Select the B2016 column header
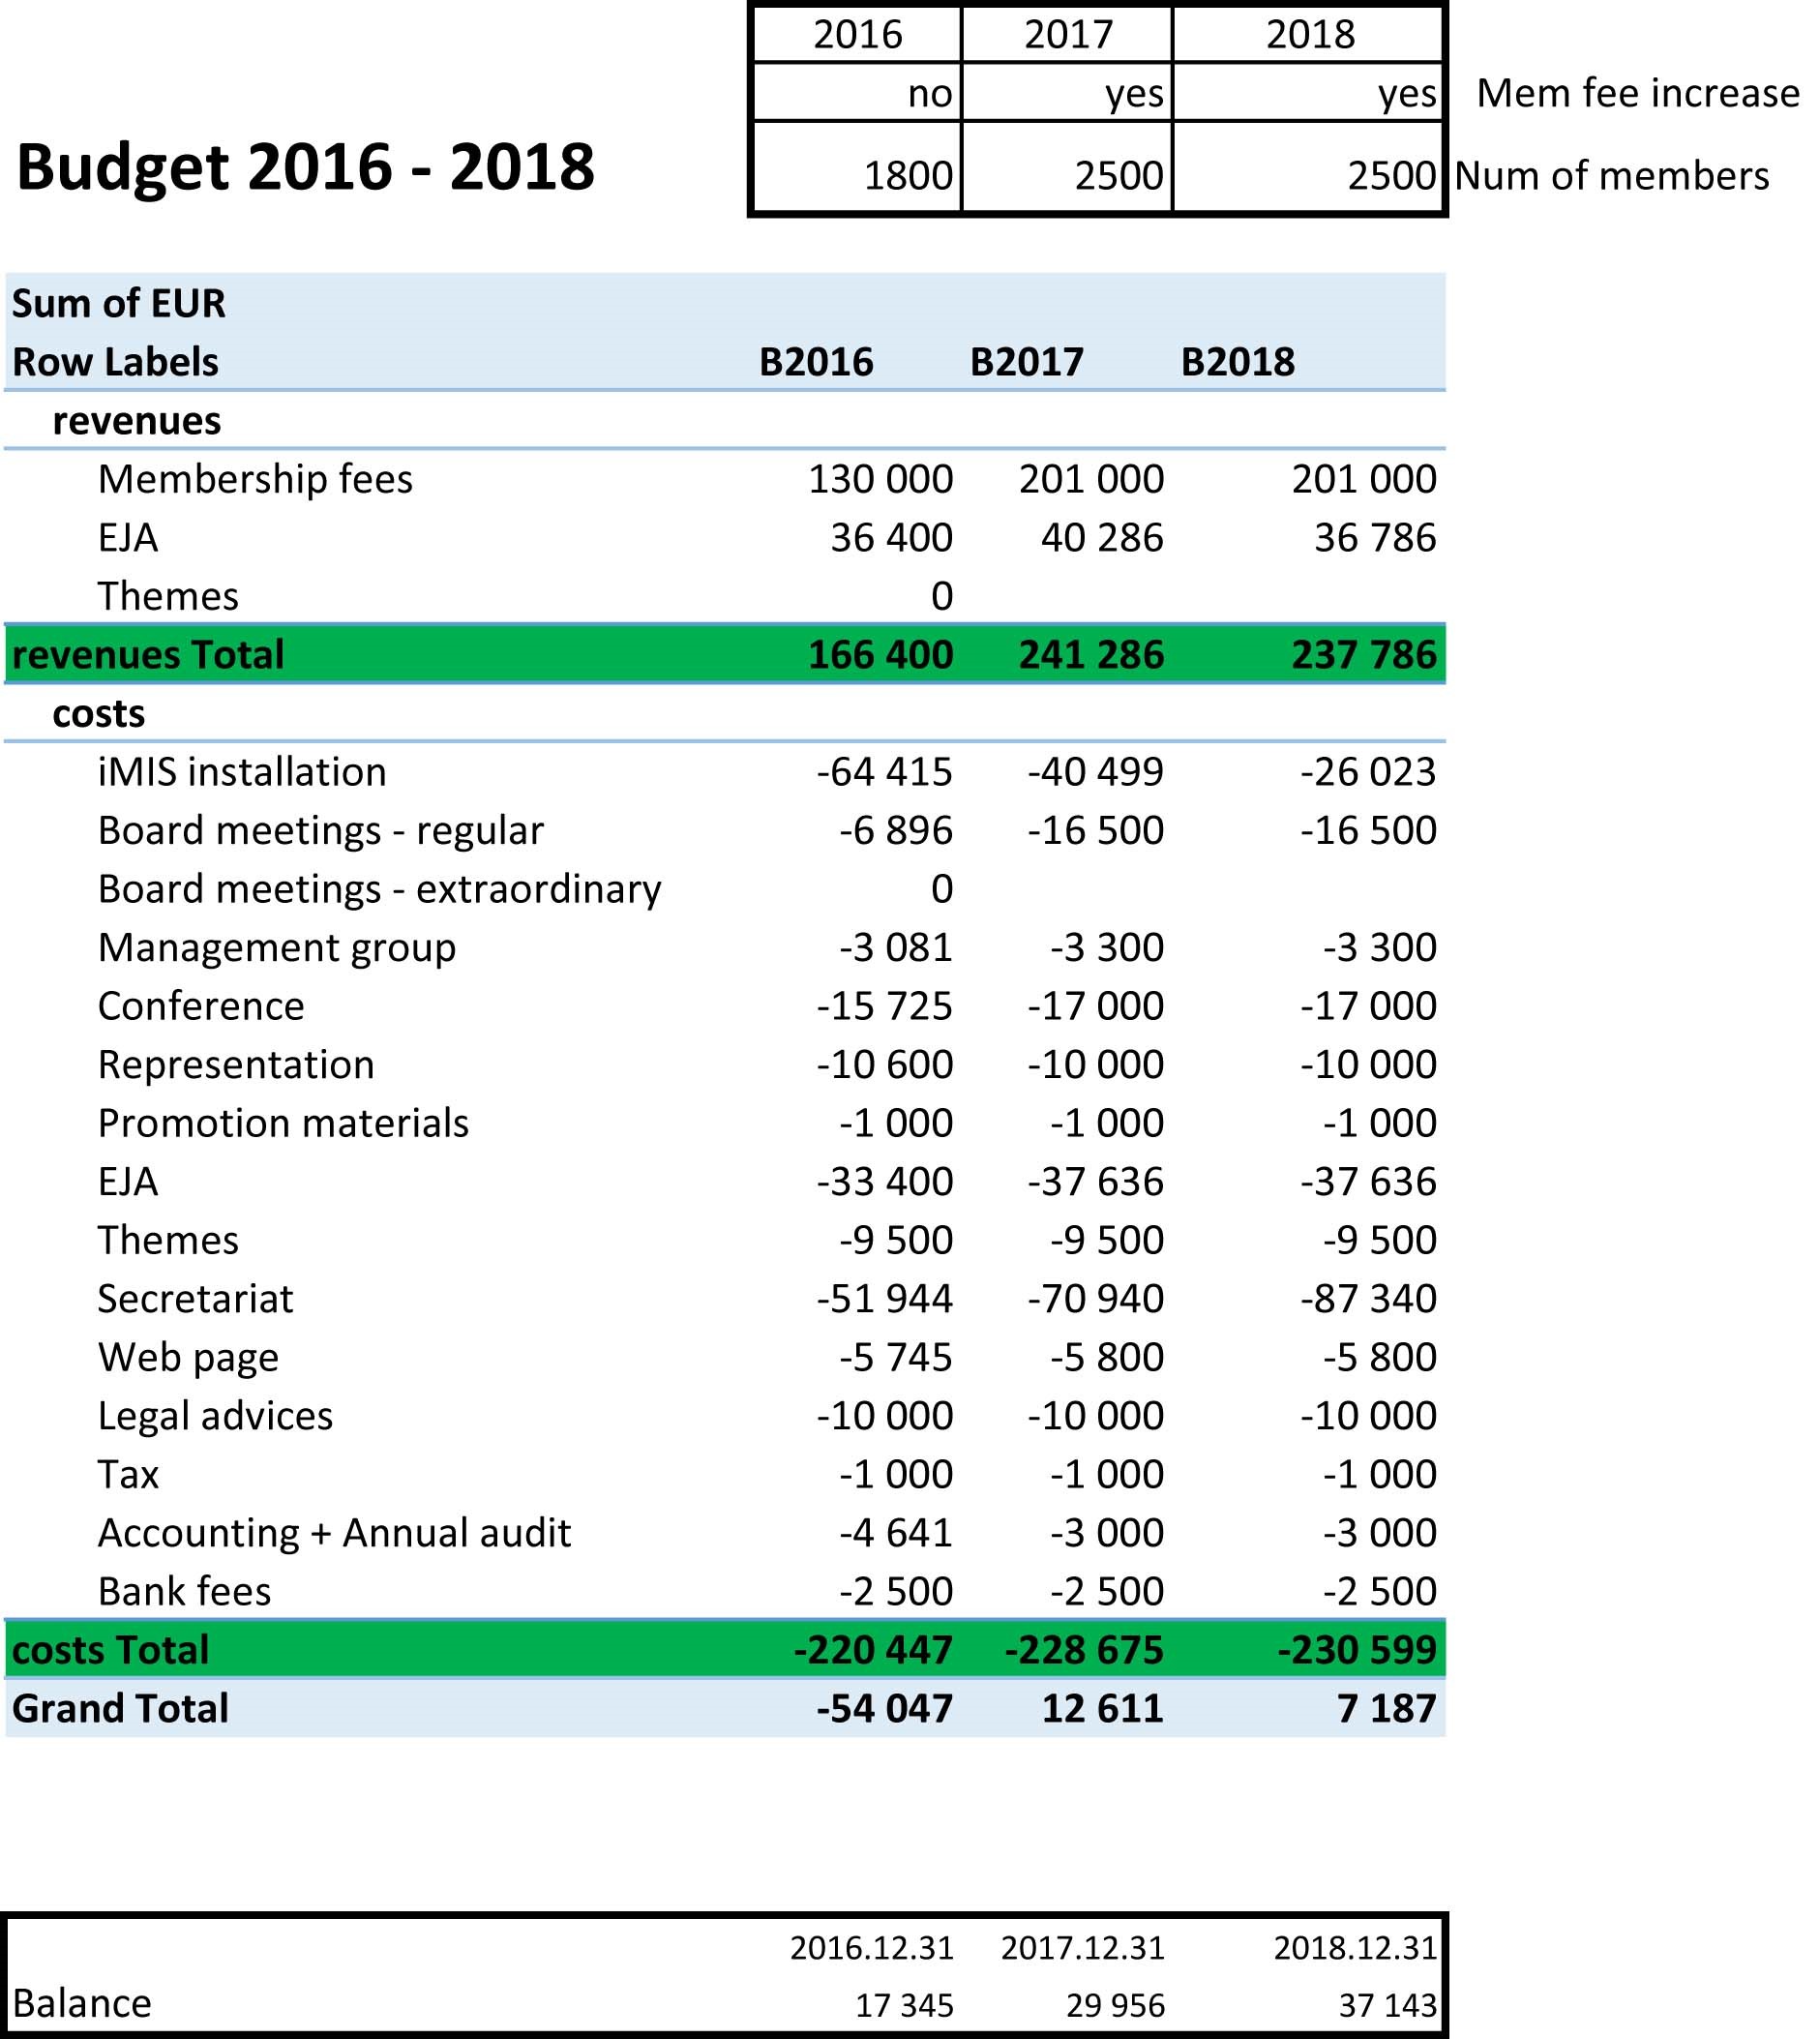Image resolution: width=1820 pixels, height=2039 pixels. click(816, 362)
